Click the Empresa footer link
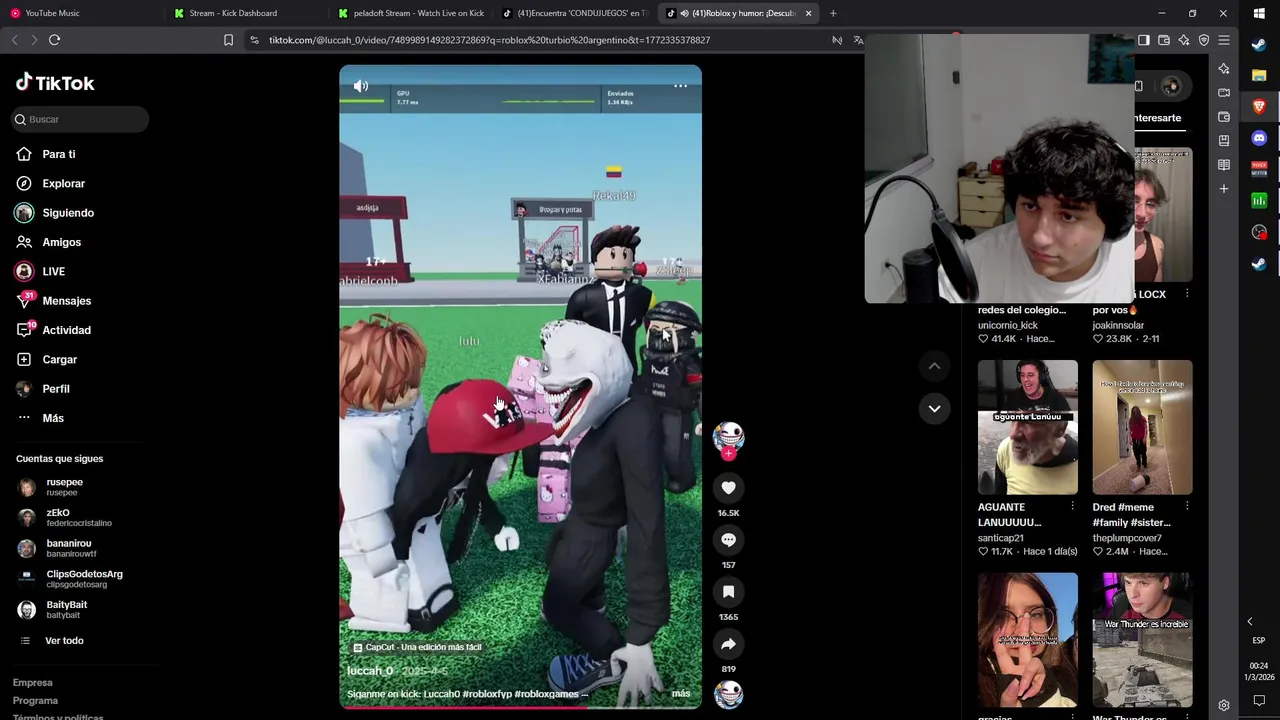The width and height of the screenshot is (1280, 720). [x=32, y=683]
